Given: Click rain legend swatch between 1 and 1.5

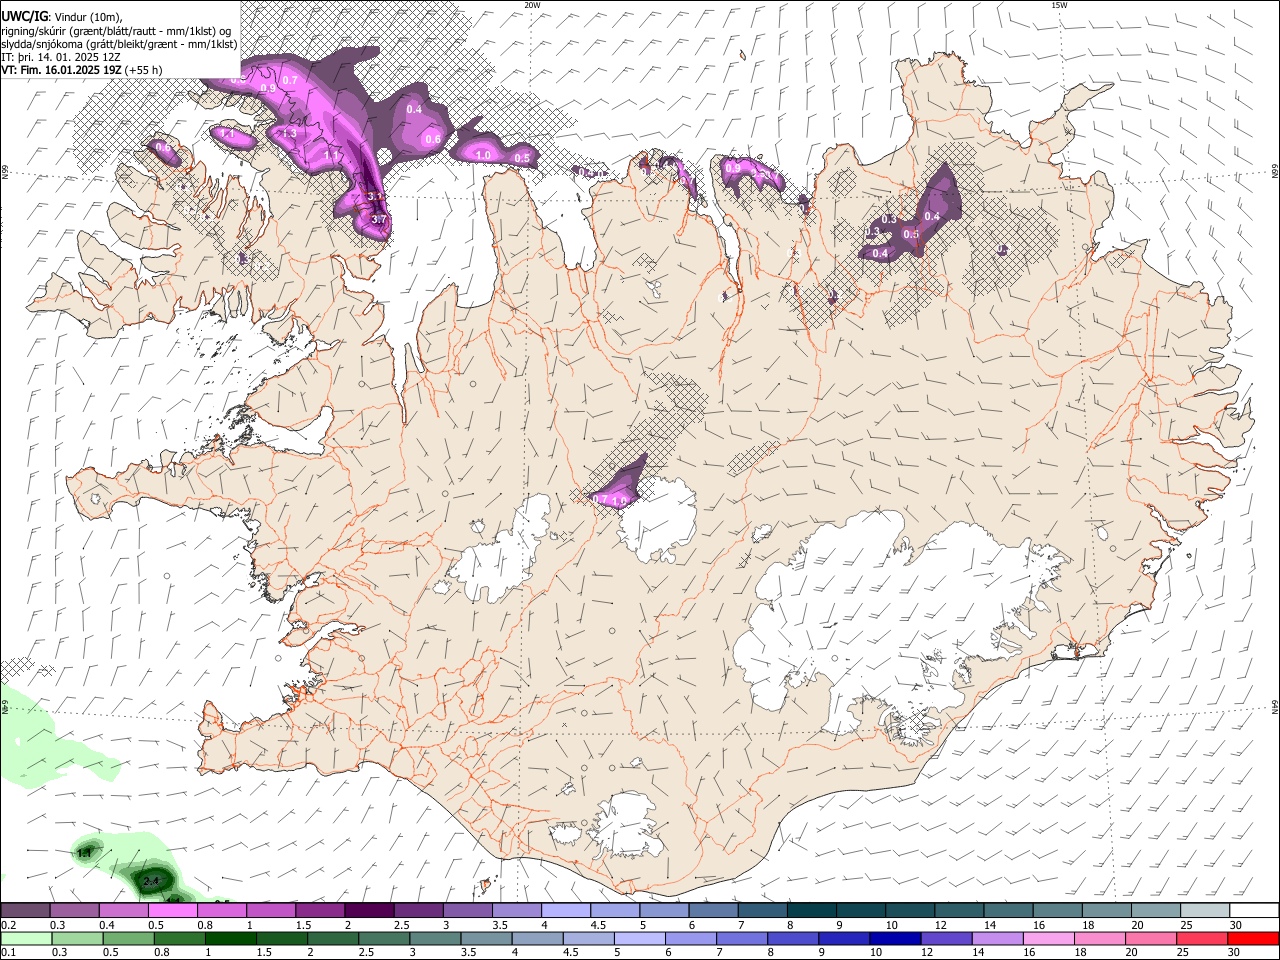Looking at the screenshot, I should (230, 938).
